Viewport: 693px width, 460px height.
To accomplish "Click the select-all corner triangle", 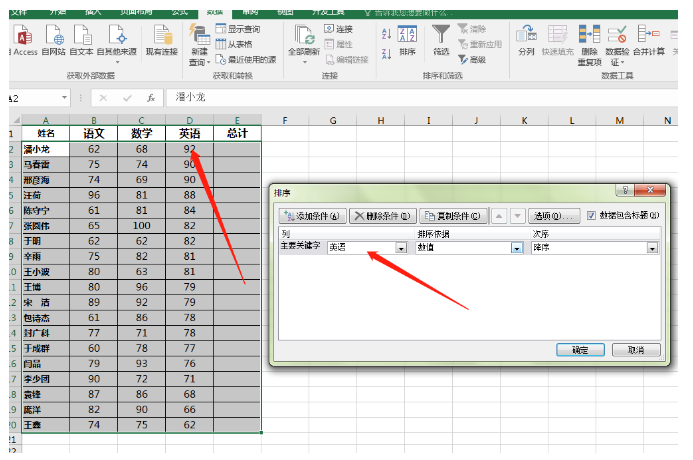I will click(x=16, y=120).
